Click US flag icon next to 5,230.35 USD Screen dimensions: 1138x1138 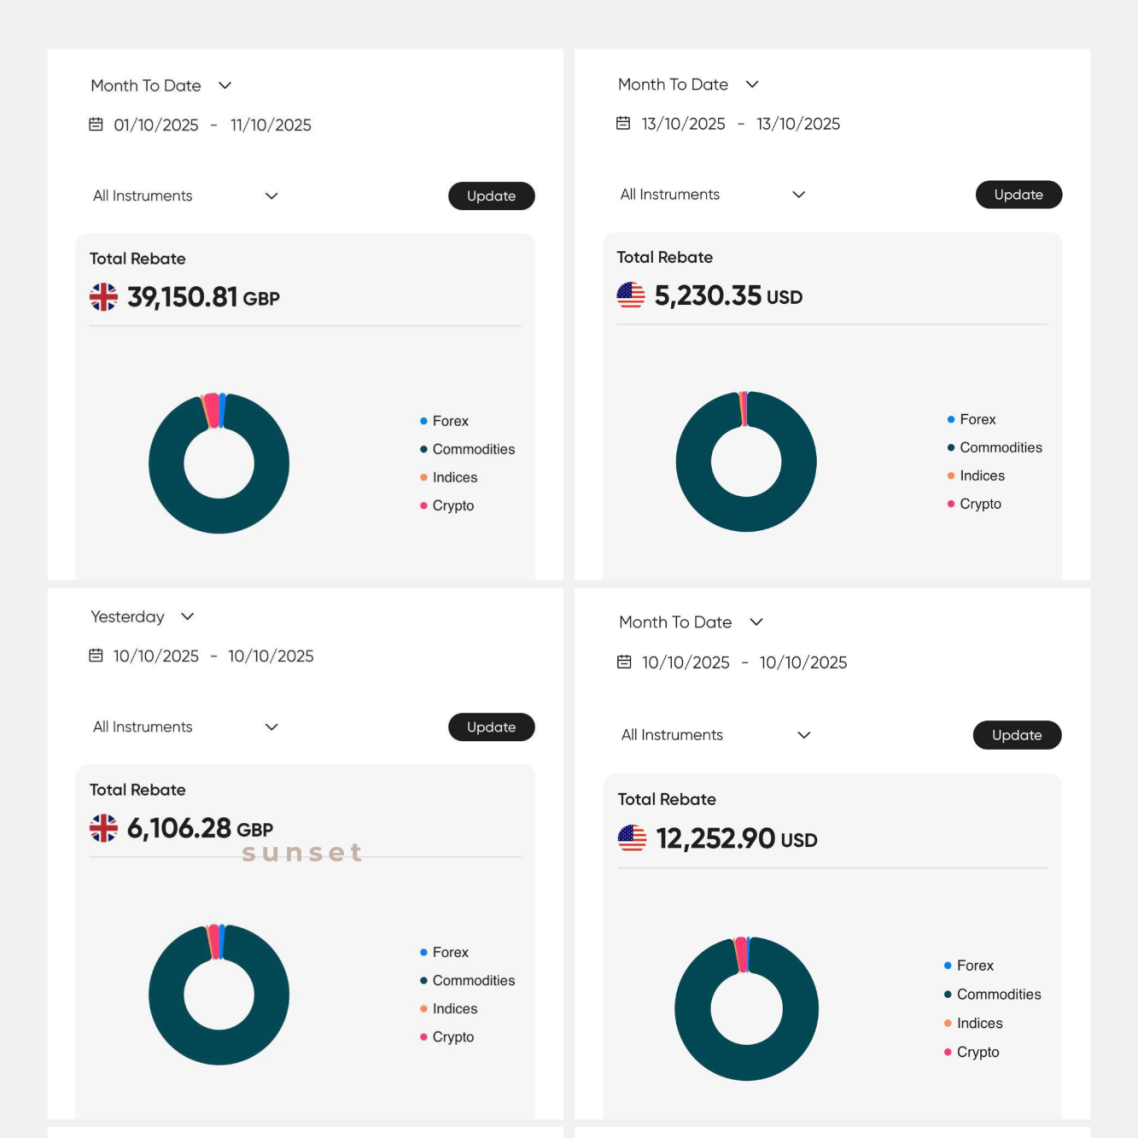631,295
